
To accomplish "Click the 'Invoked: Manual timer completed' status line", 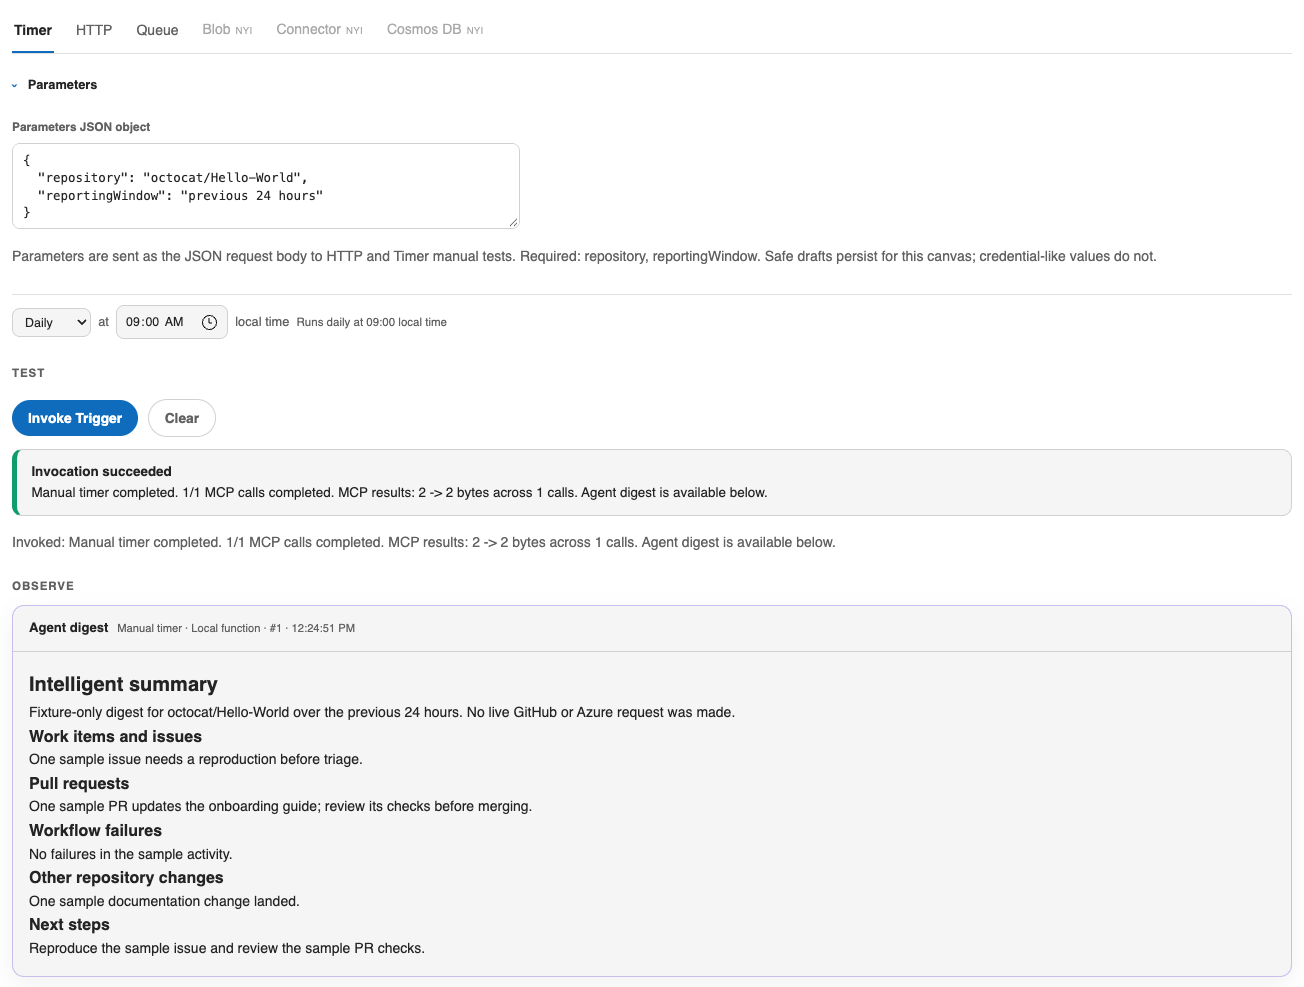I will point(424,542).
